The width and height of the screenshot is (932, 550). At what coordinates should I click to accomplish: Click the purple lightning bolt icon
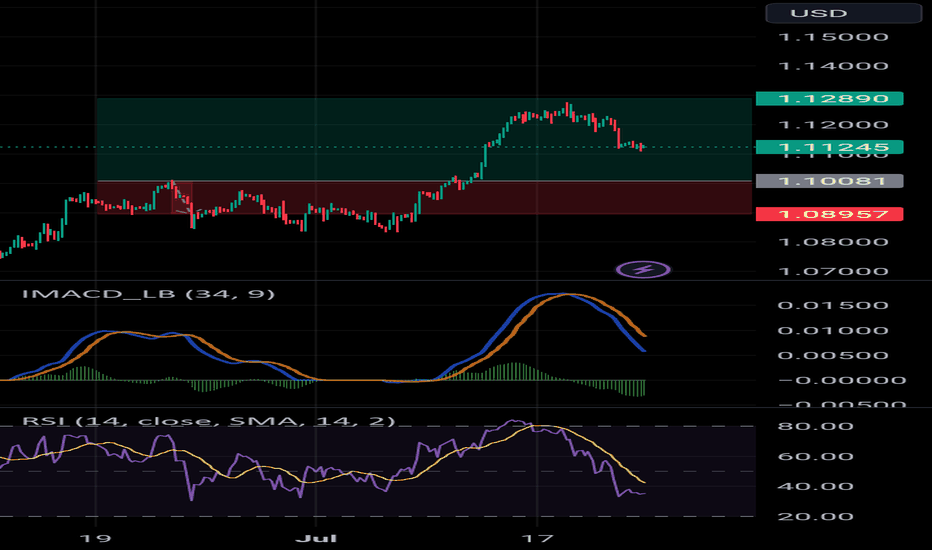click(x=643, y=270)
